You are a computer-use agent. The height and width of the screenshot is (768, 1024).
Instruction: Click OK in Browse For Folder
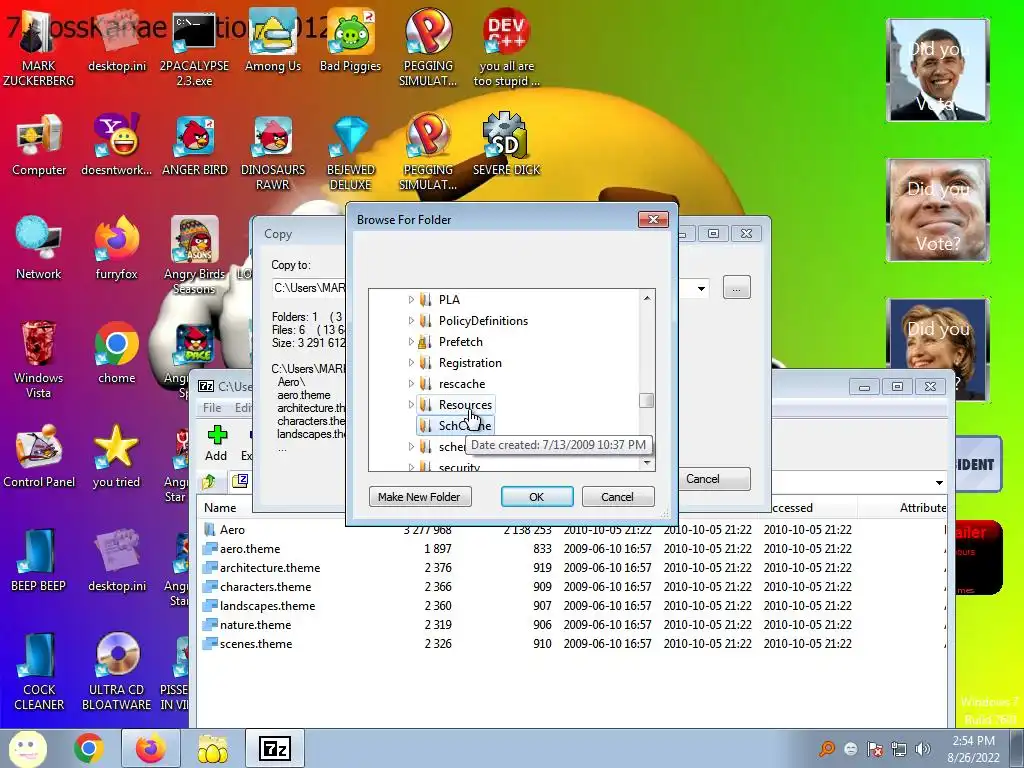coord(537,497)
